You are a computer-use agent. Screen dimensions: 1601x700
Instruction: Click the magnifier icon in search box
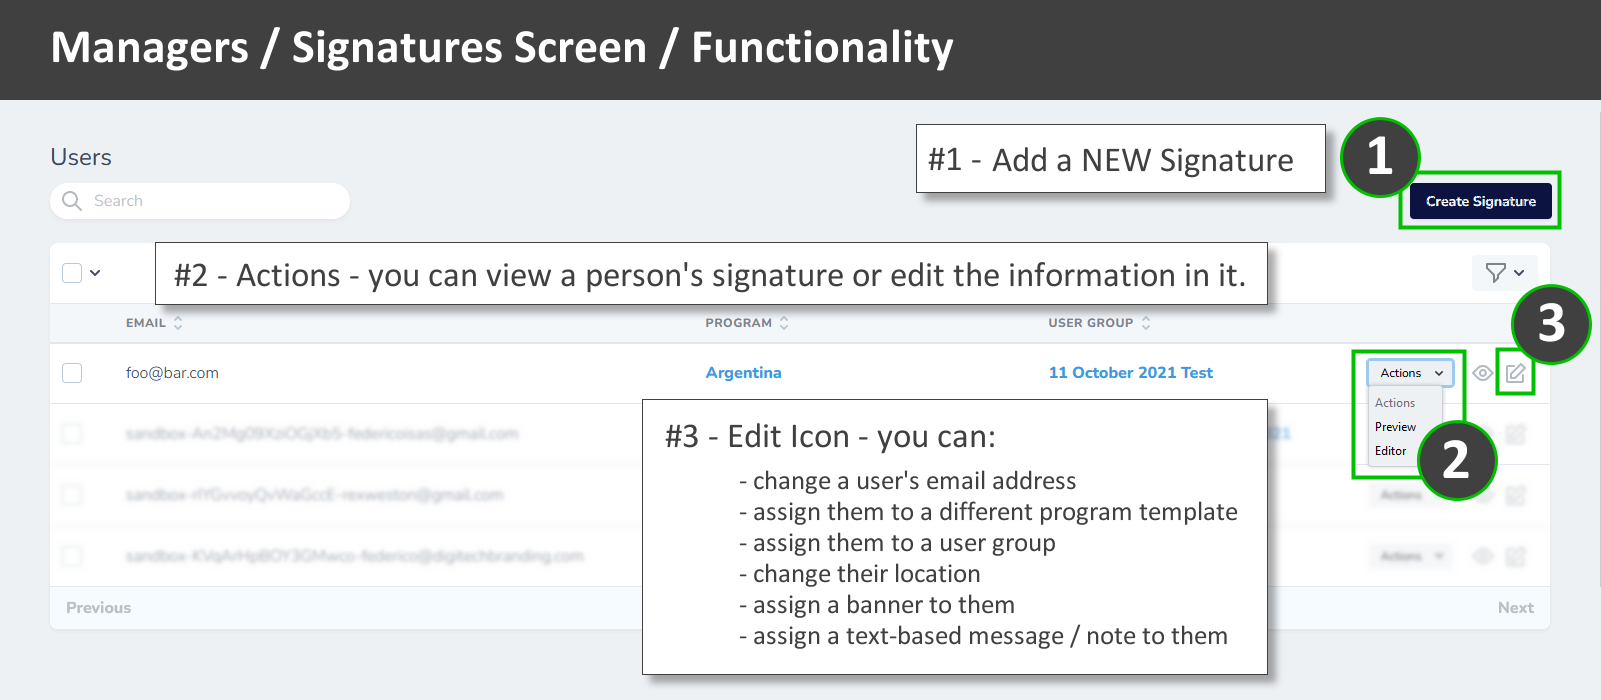(72, 201)
